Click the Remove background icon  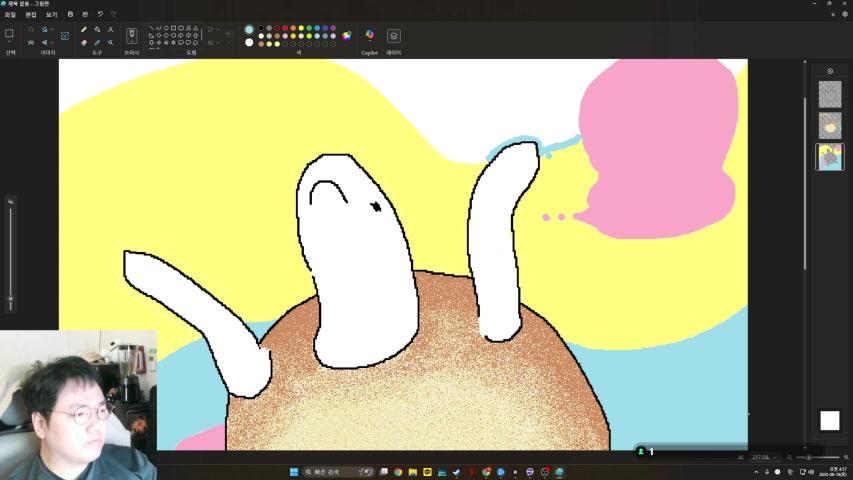click(x=65, y=36)
